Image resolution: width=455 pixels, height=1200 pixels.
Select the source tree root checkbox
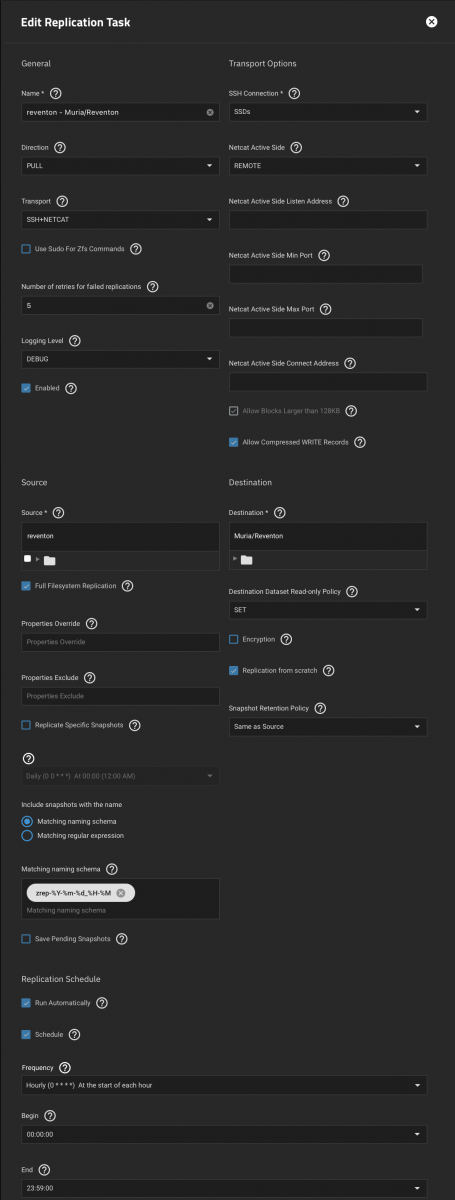tap(27, 559)
